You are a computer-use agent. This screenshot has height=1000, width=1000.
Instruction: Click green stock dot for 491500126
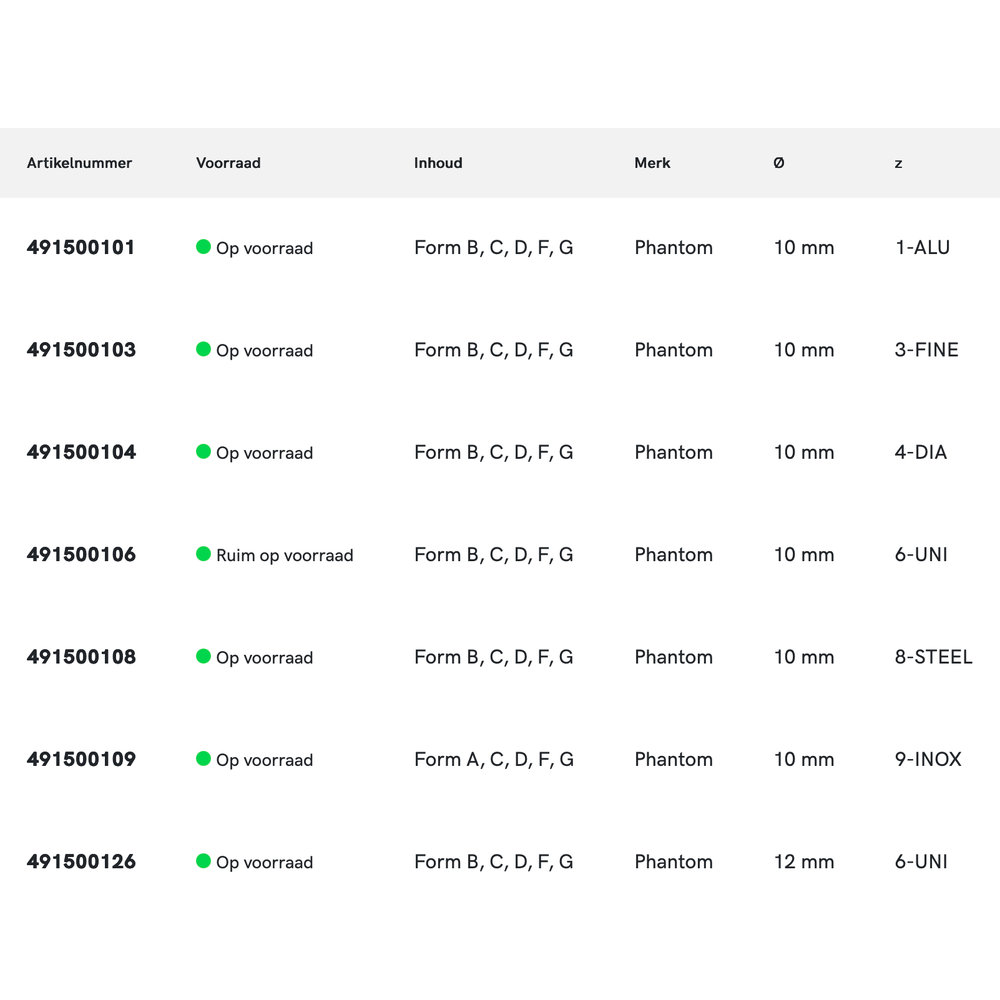coord(203,861)
